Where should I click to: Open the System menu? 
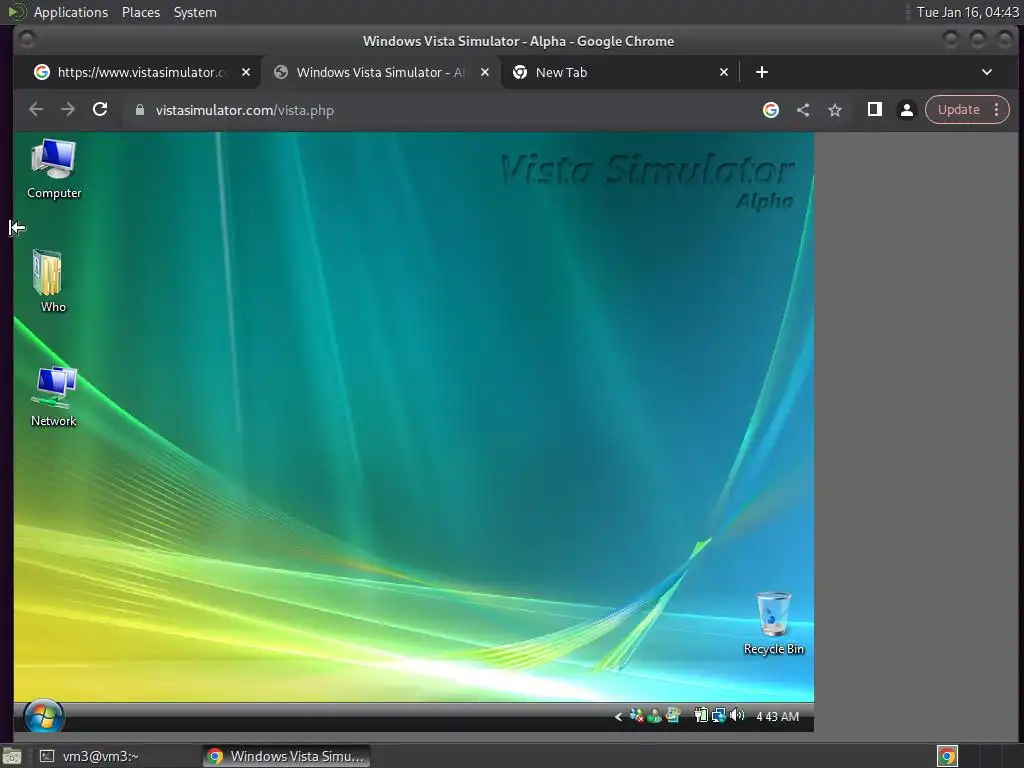pyautogui.click(x=195, y=12)
